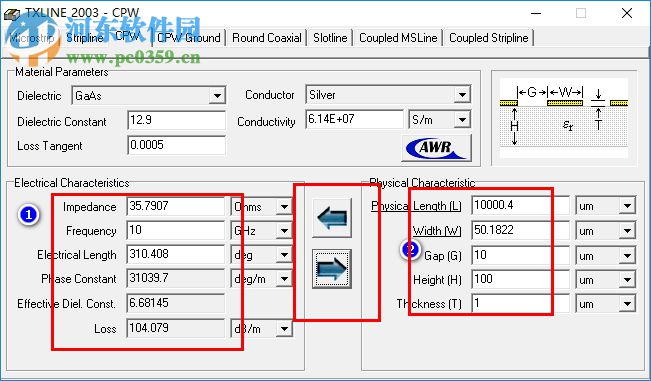Open the Gap um unit dropdown

pyautogui.click(x=627, y=256)
